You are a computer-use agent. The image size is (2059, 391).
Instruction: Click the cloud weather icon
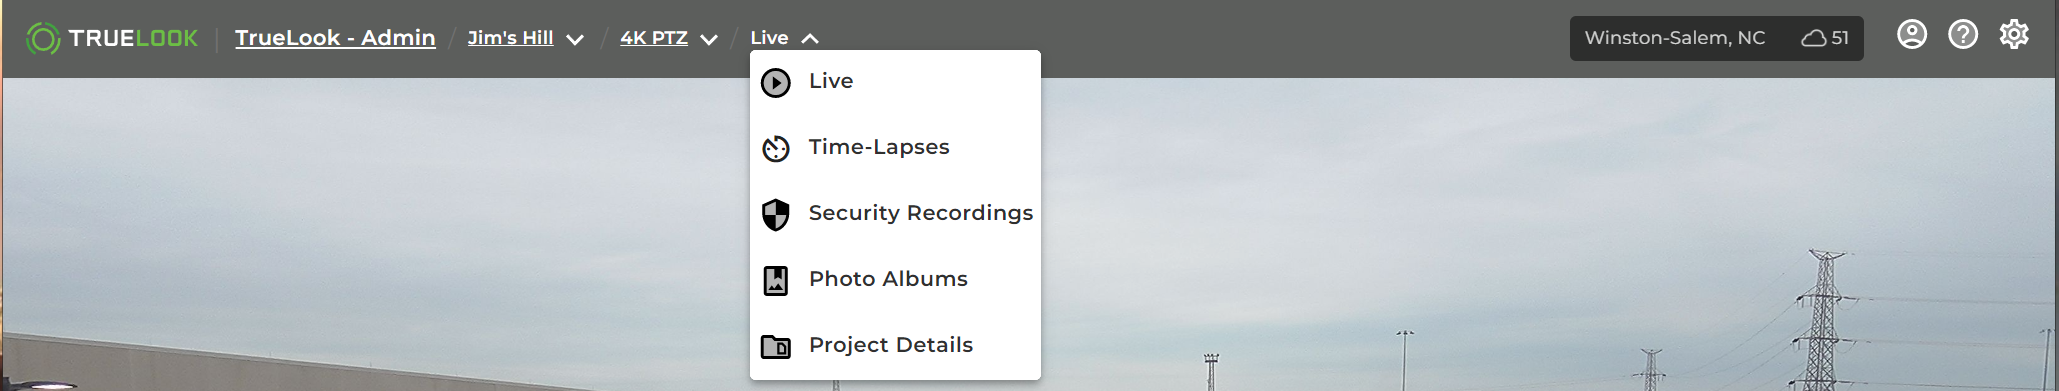(x=1814, y=38)
